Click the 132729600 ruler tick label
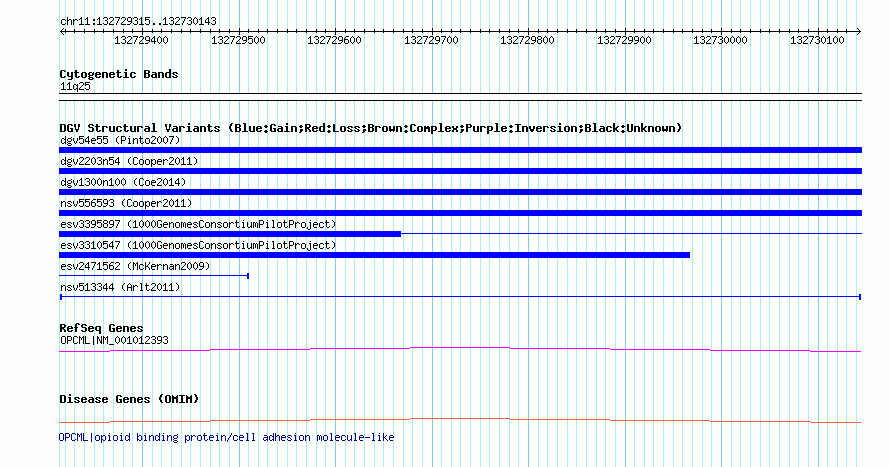890x467 pixels. click(x=334, y=40)
